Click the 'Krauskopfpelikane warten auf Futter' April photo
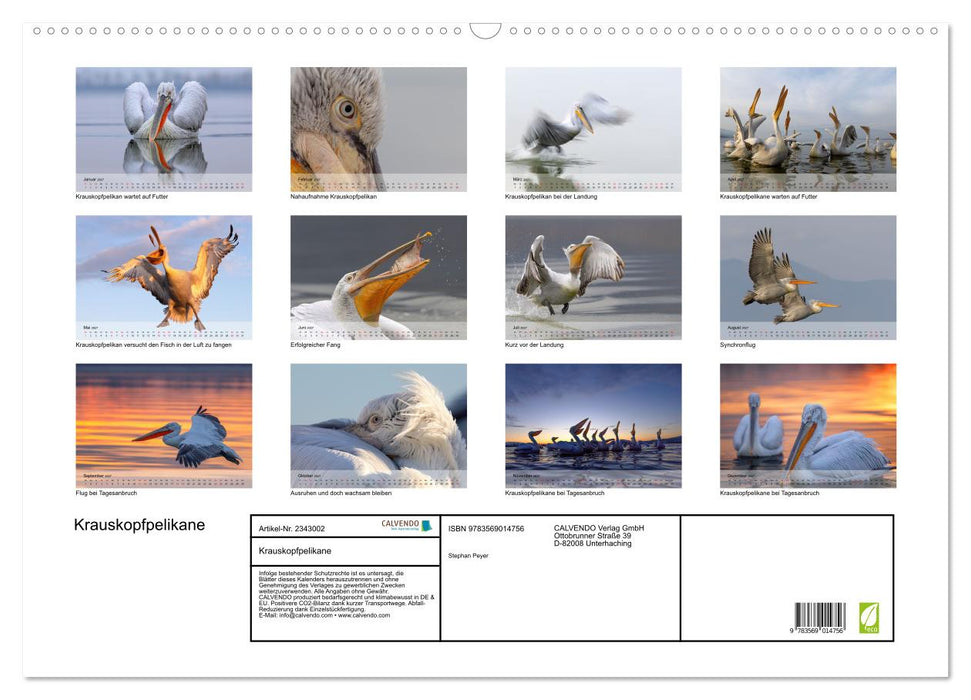Viewport: 971px width, 700px height. (808, 129)
